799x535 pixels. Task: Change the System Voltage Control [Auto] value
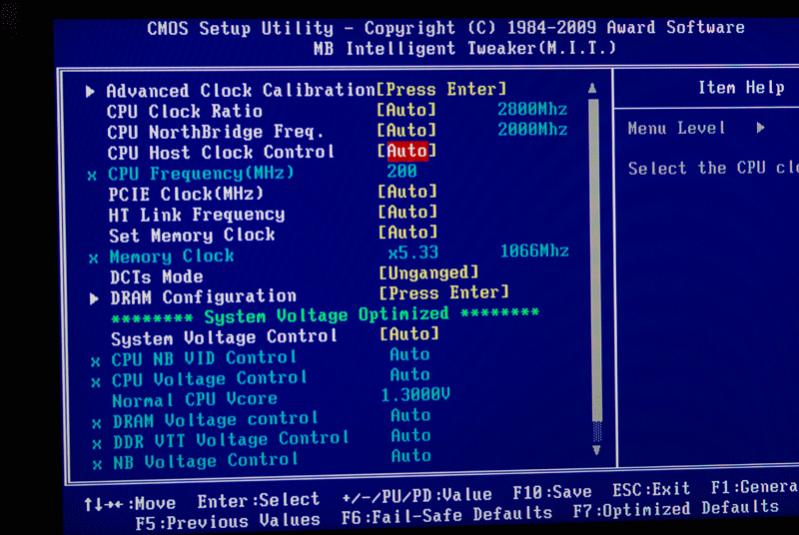coord(409,334)
